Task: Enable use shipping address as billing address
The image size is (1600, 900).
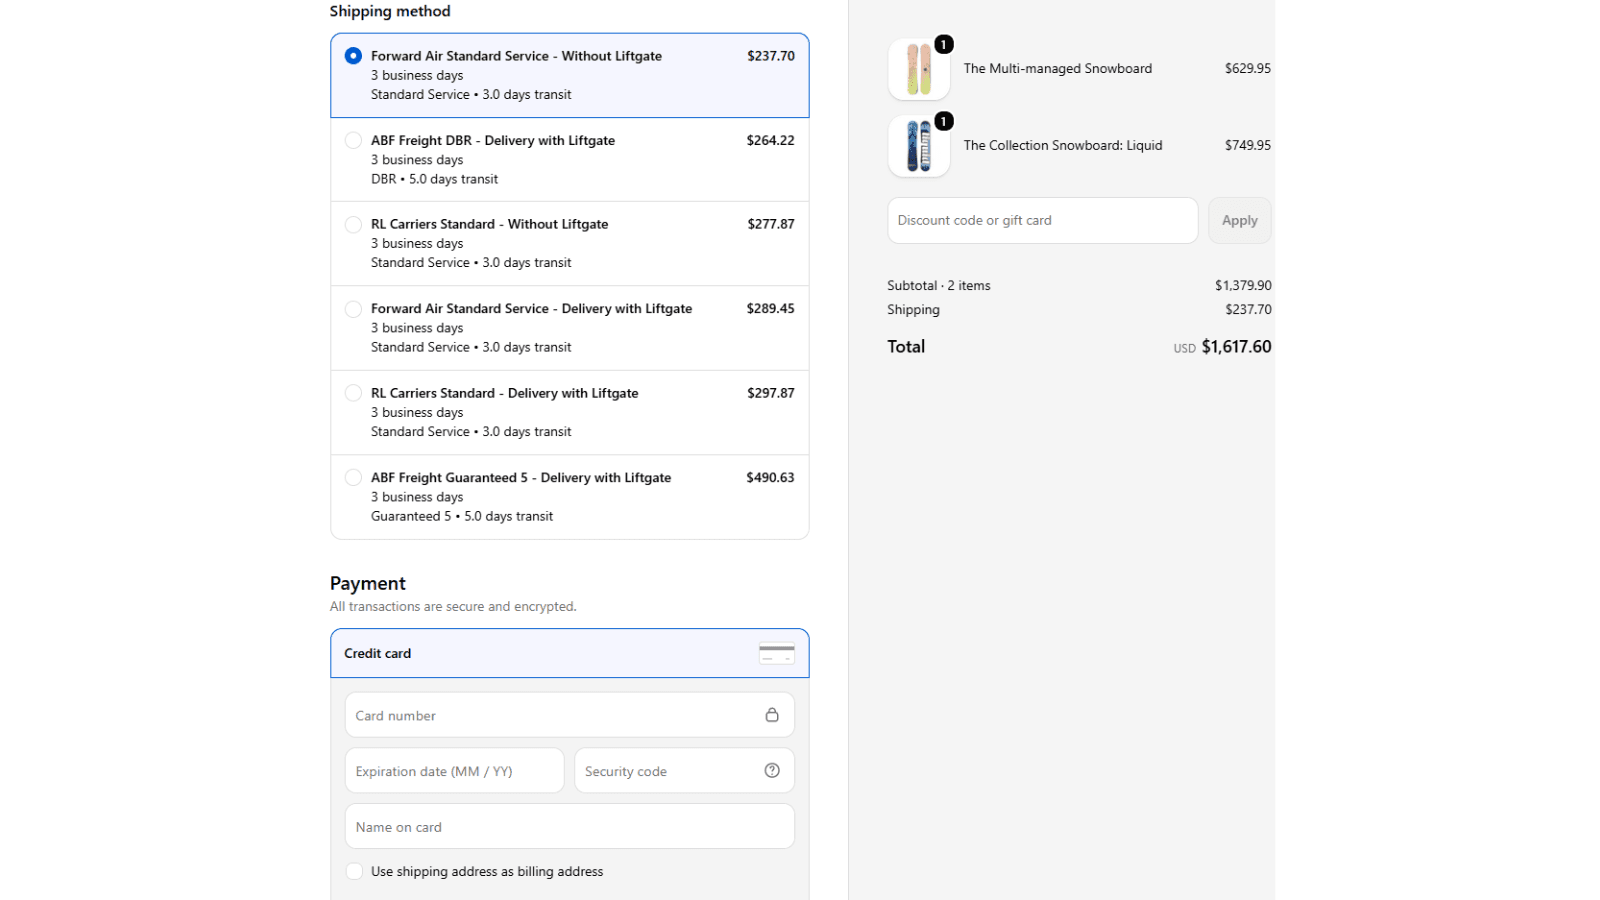Action: pyautogui.click(x=354, y=871)
